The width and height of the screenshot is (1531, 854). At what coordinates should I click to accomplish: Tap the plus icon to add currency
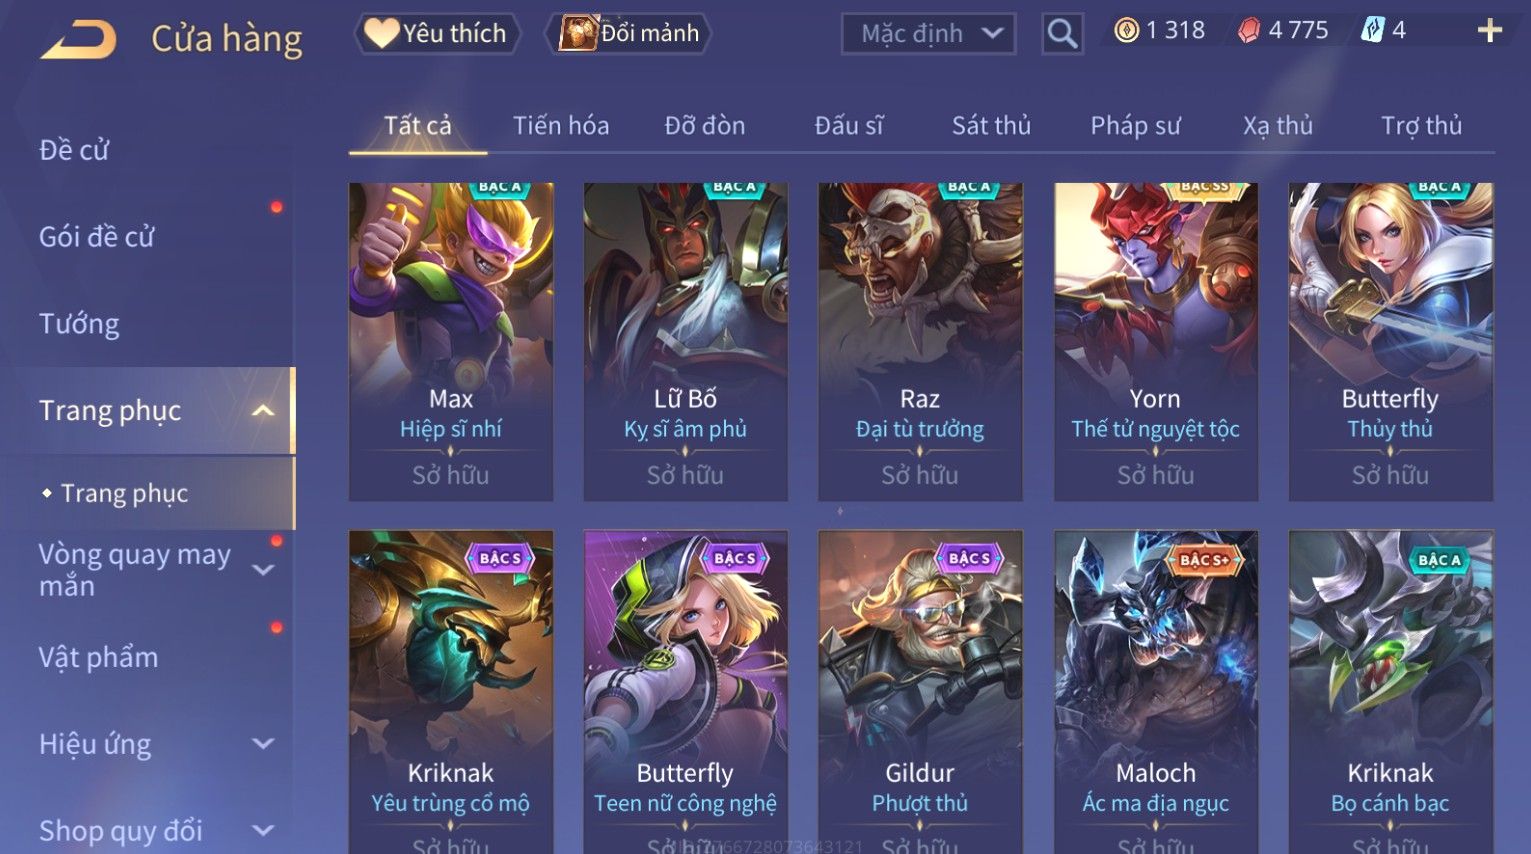(1489, 31)
